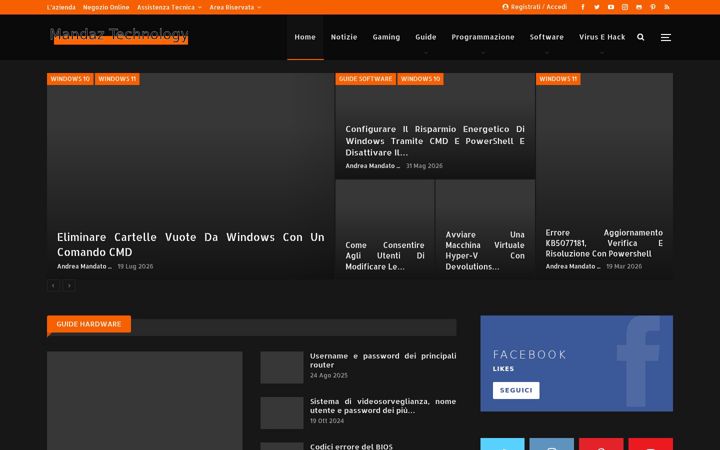The image size is (720, 450).
Task: Click the Assistenza Tecnica top bar link
Action: 166,7
